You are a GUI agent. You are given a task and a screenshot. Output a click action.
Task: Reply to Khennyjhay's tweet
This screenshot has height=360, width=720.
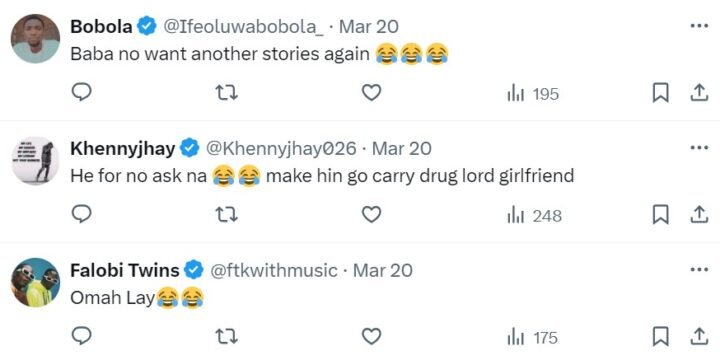(82, 214)
